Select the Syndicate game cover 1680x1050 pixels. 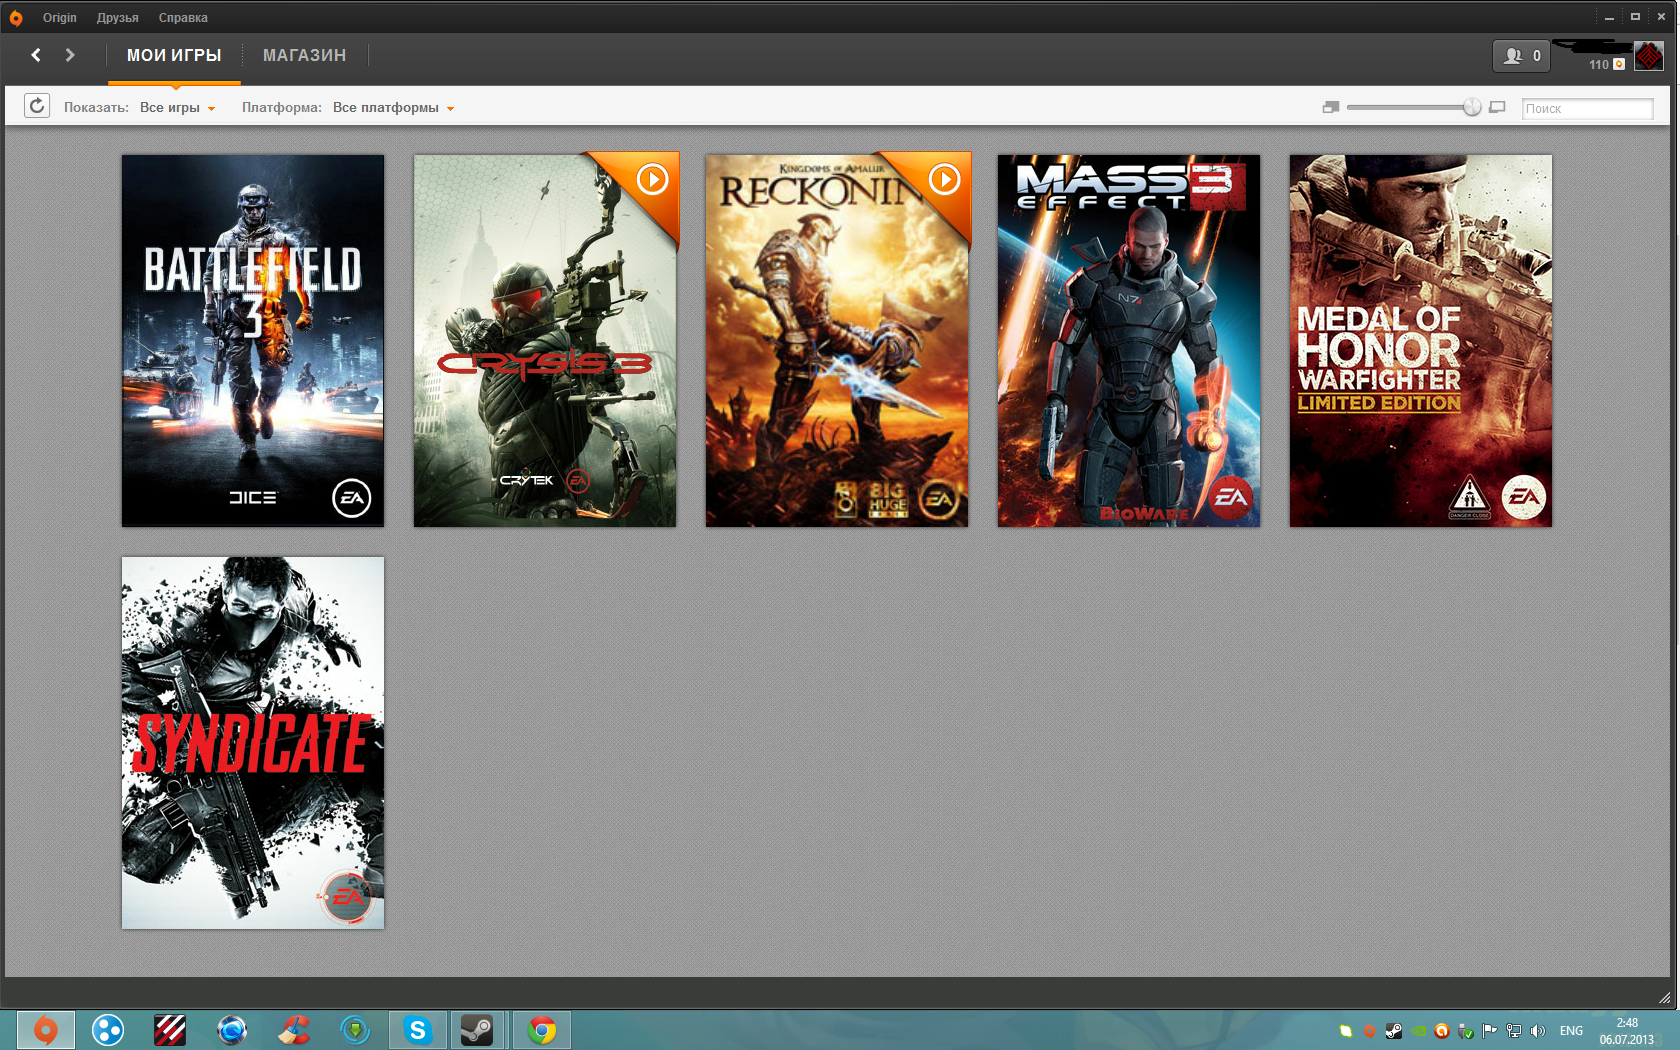tap(253, 743)
